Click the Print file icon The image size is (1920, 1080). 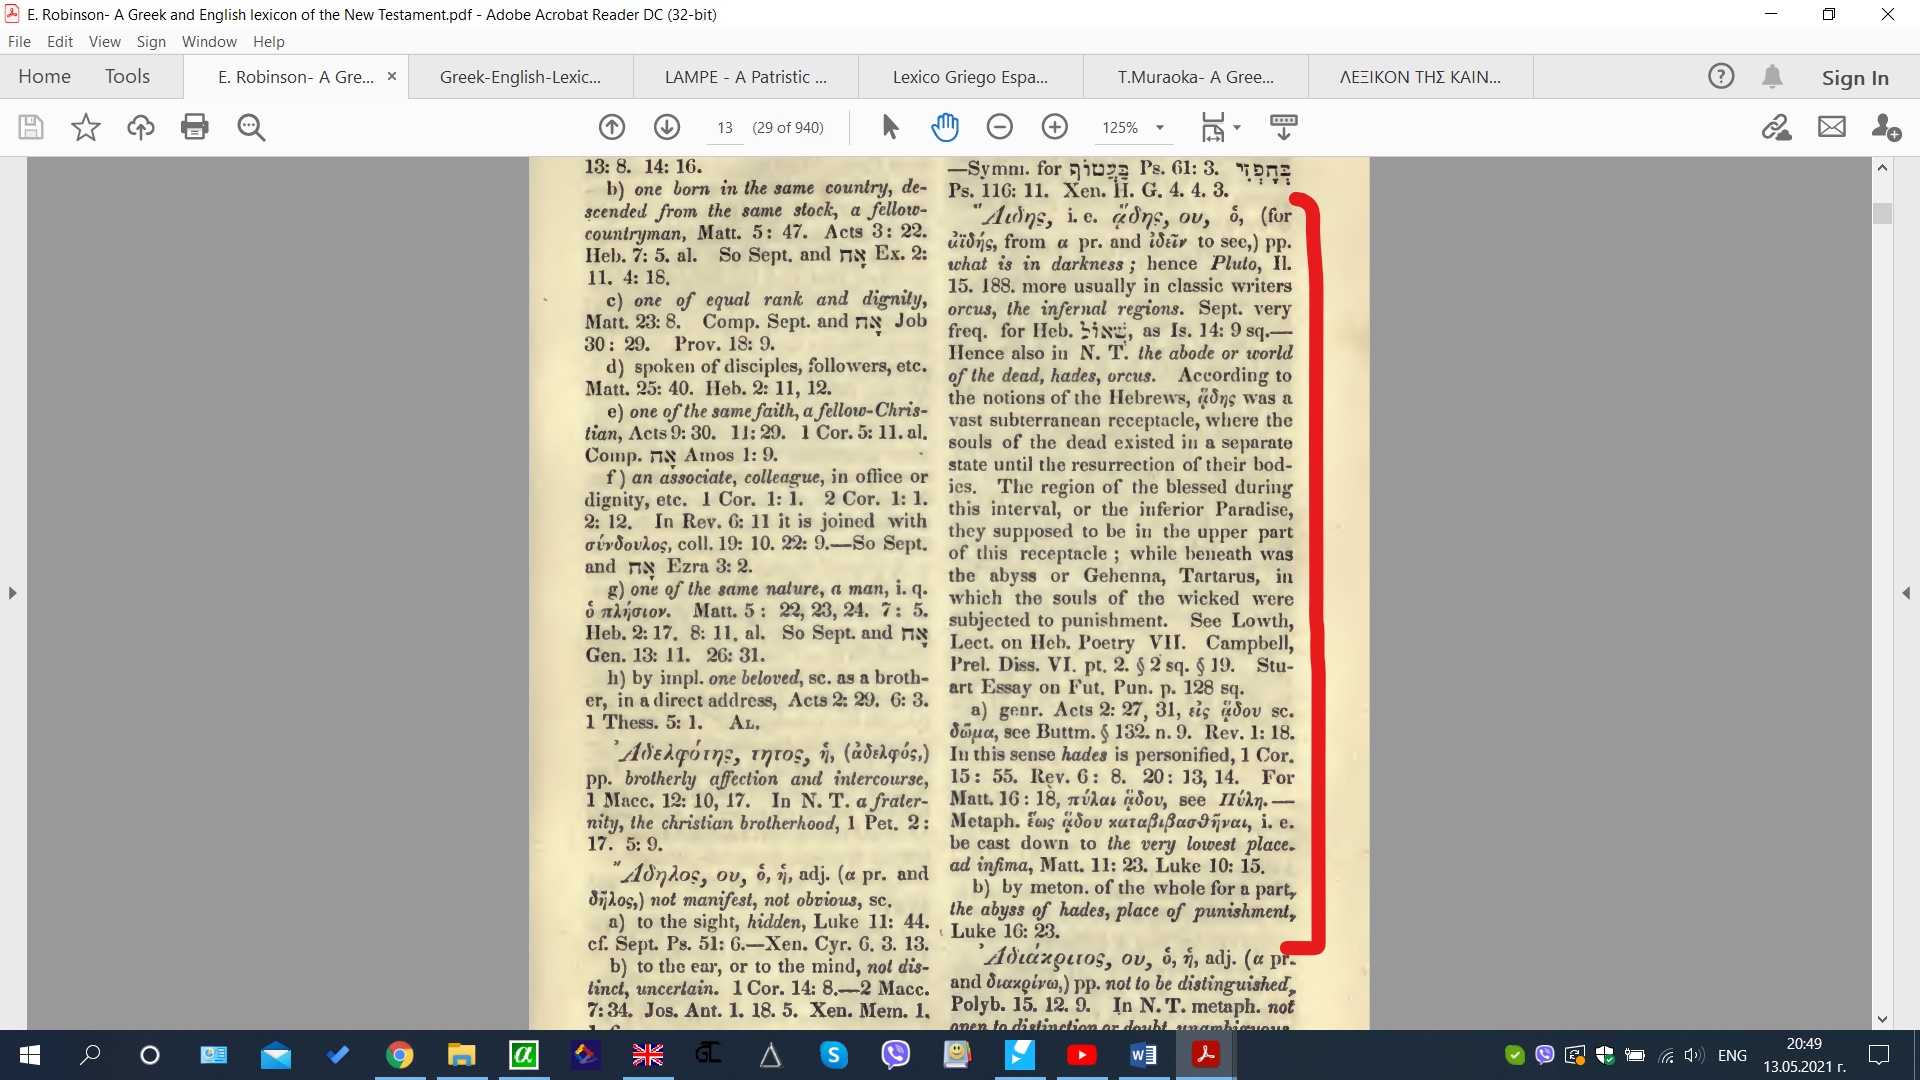[195, 127]
